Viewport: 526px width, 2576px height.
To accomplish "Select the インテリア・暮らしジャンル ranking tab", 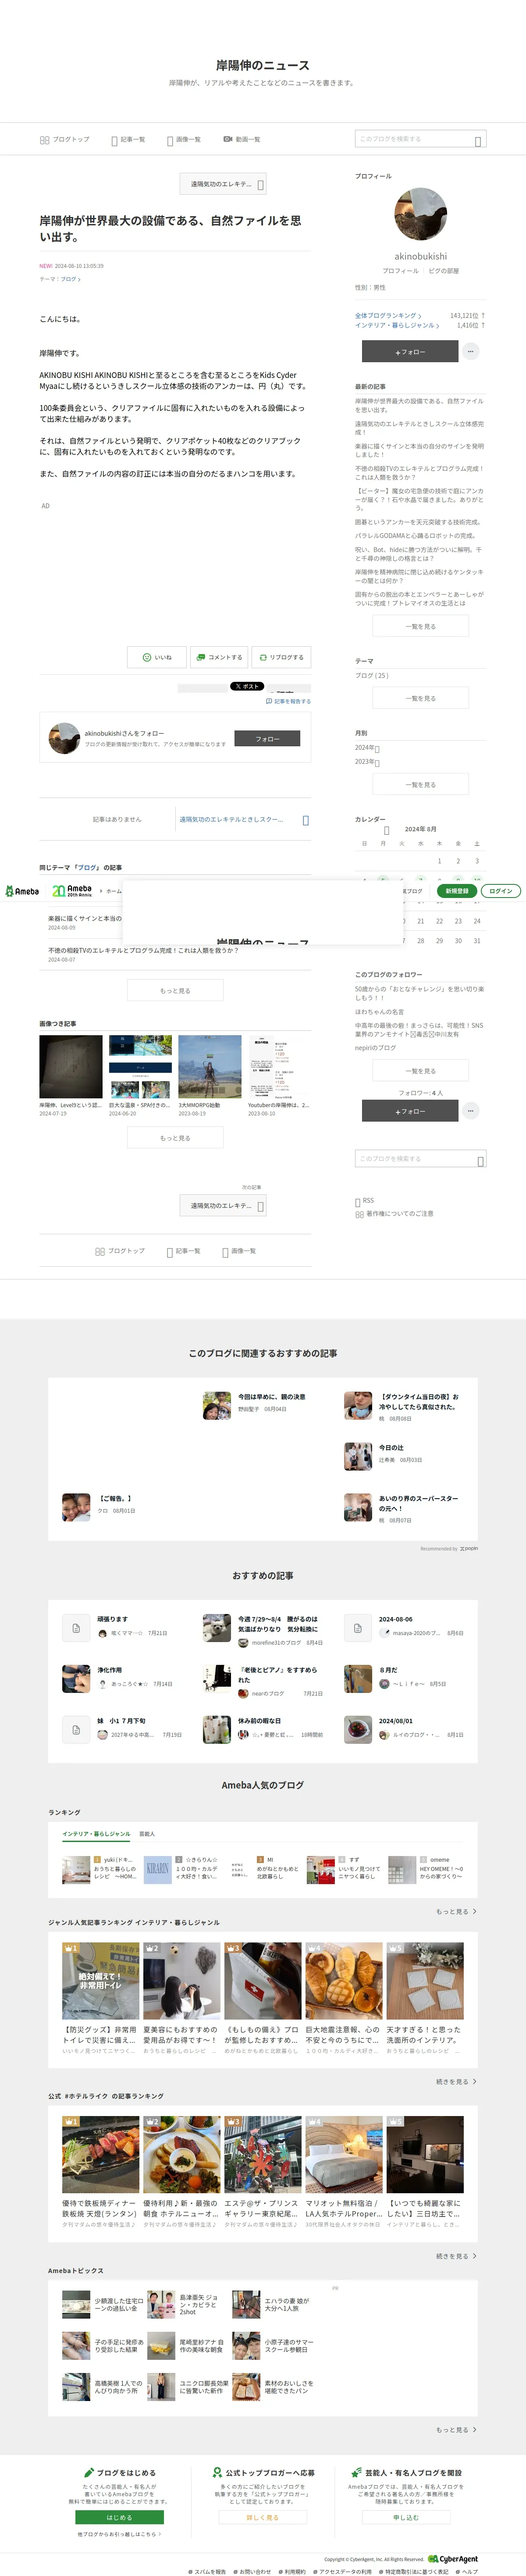I will (96, 1834).
